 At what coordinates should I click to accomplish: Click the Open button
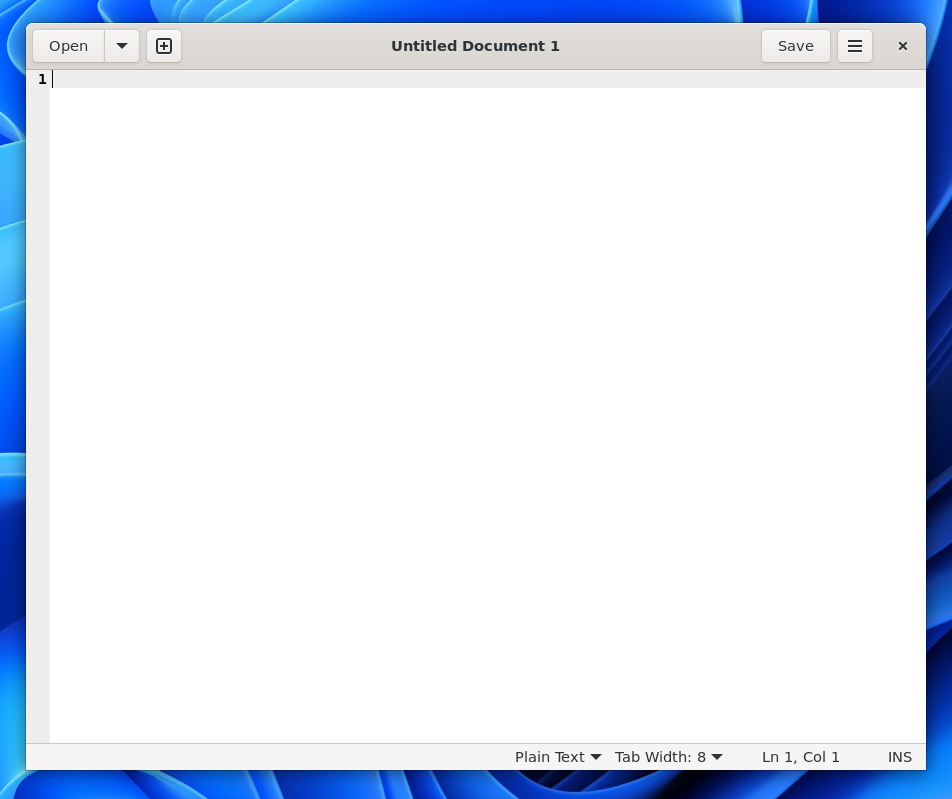click(x=68, y=46)
